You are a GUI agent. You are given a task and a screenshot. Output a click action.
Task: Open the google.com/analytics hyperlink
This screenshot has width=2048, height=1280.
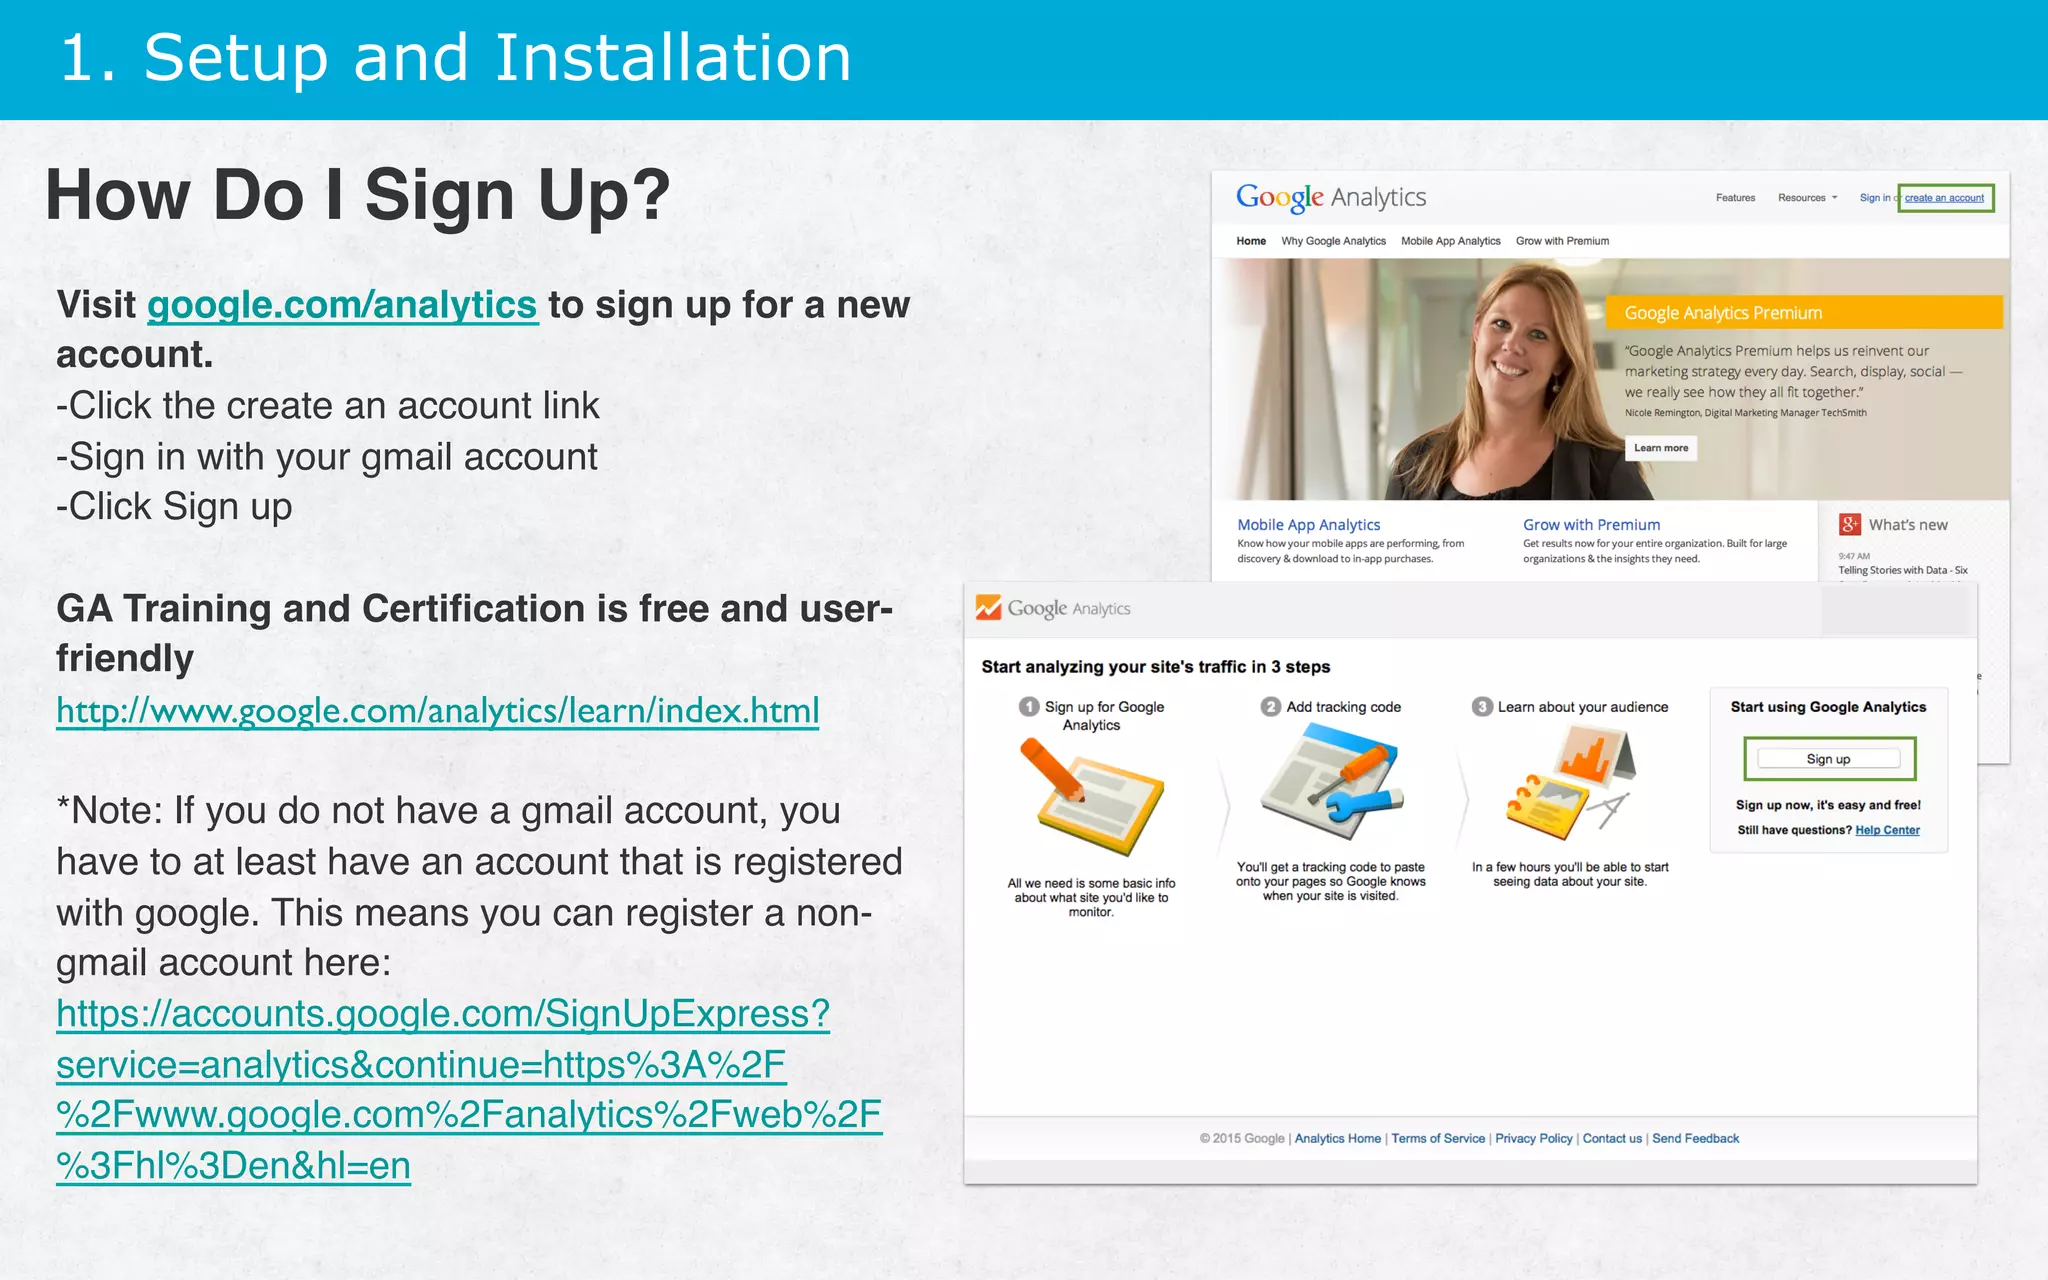point(342,305)
